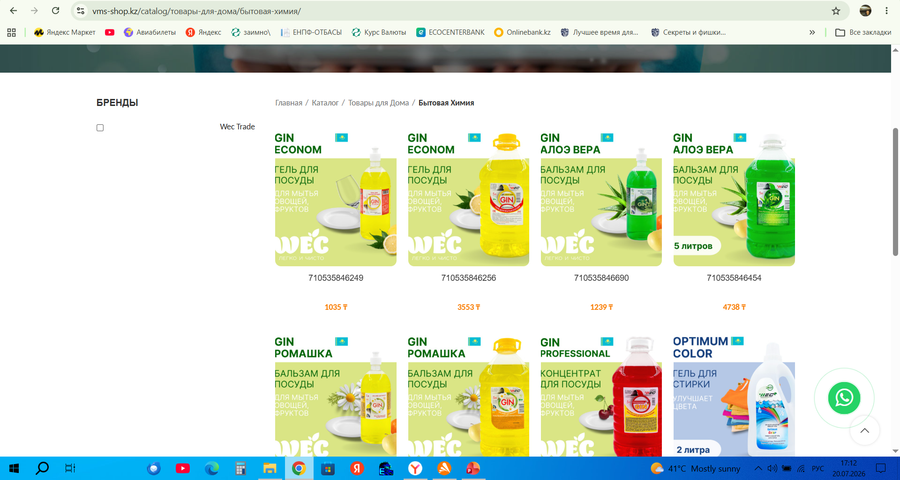Go to Главная in breadcrumb
Image resolution: width=900 pixels, height=480 pixels.
coord(289,103)
